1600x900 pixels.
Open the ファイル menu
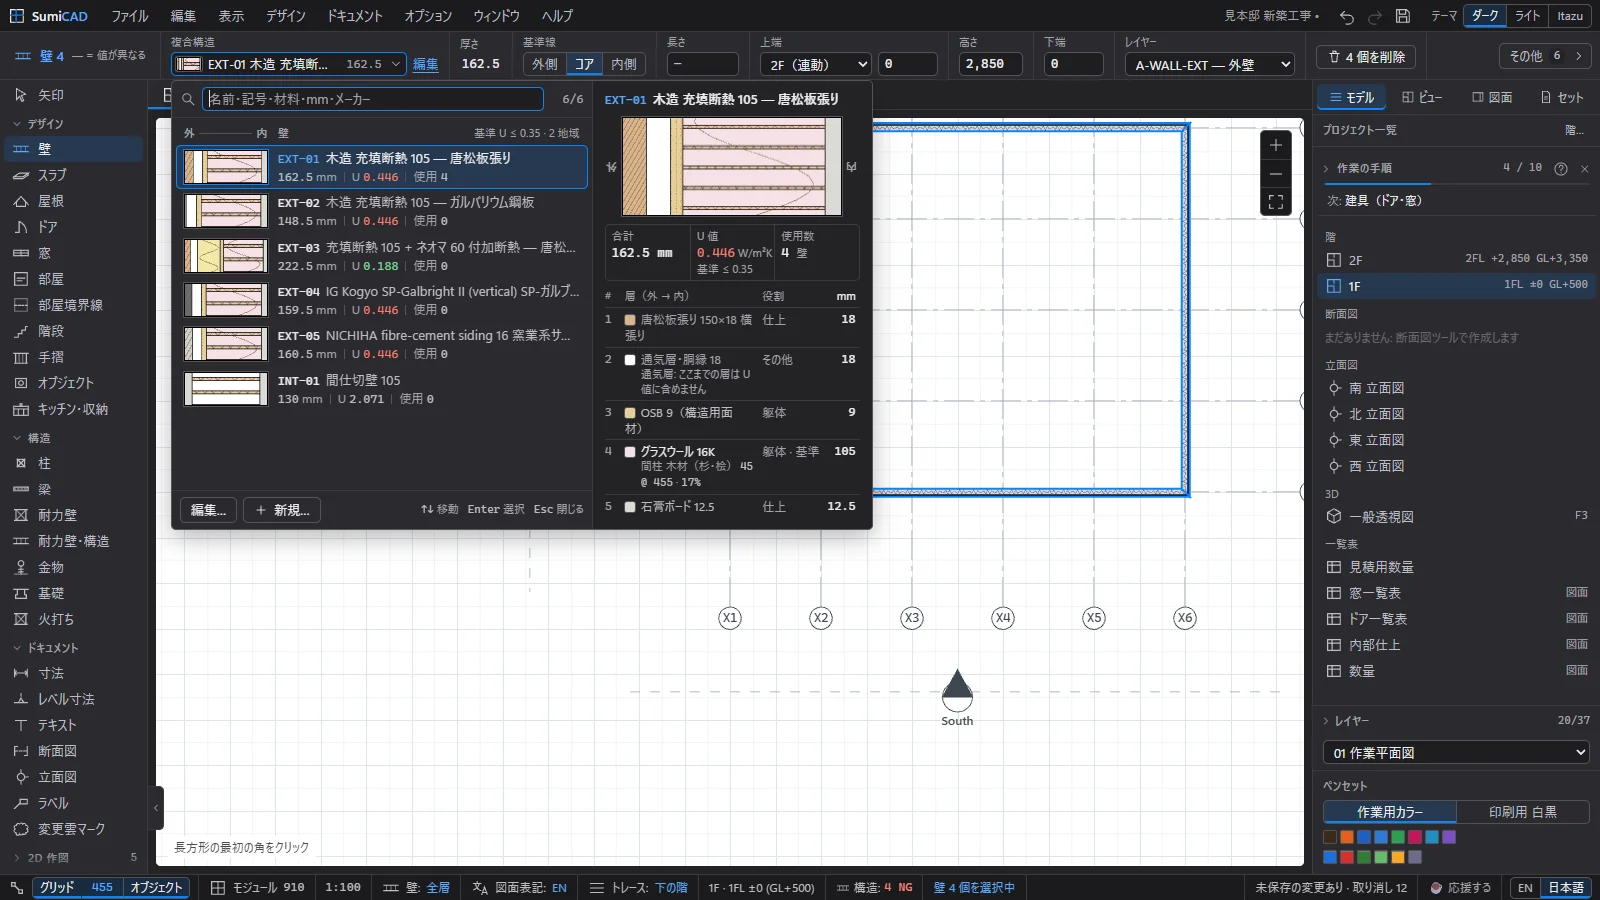click(x=130, y=16)
